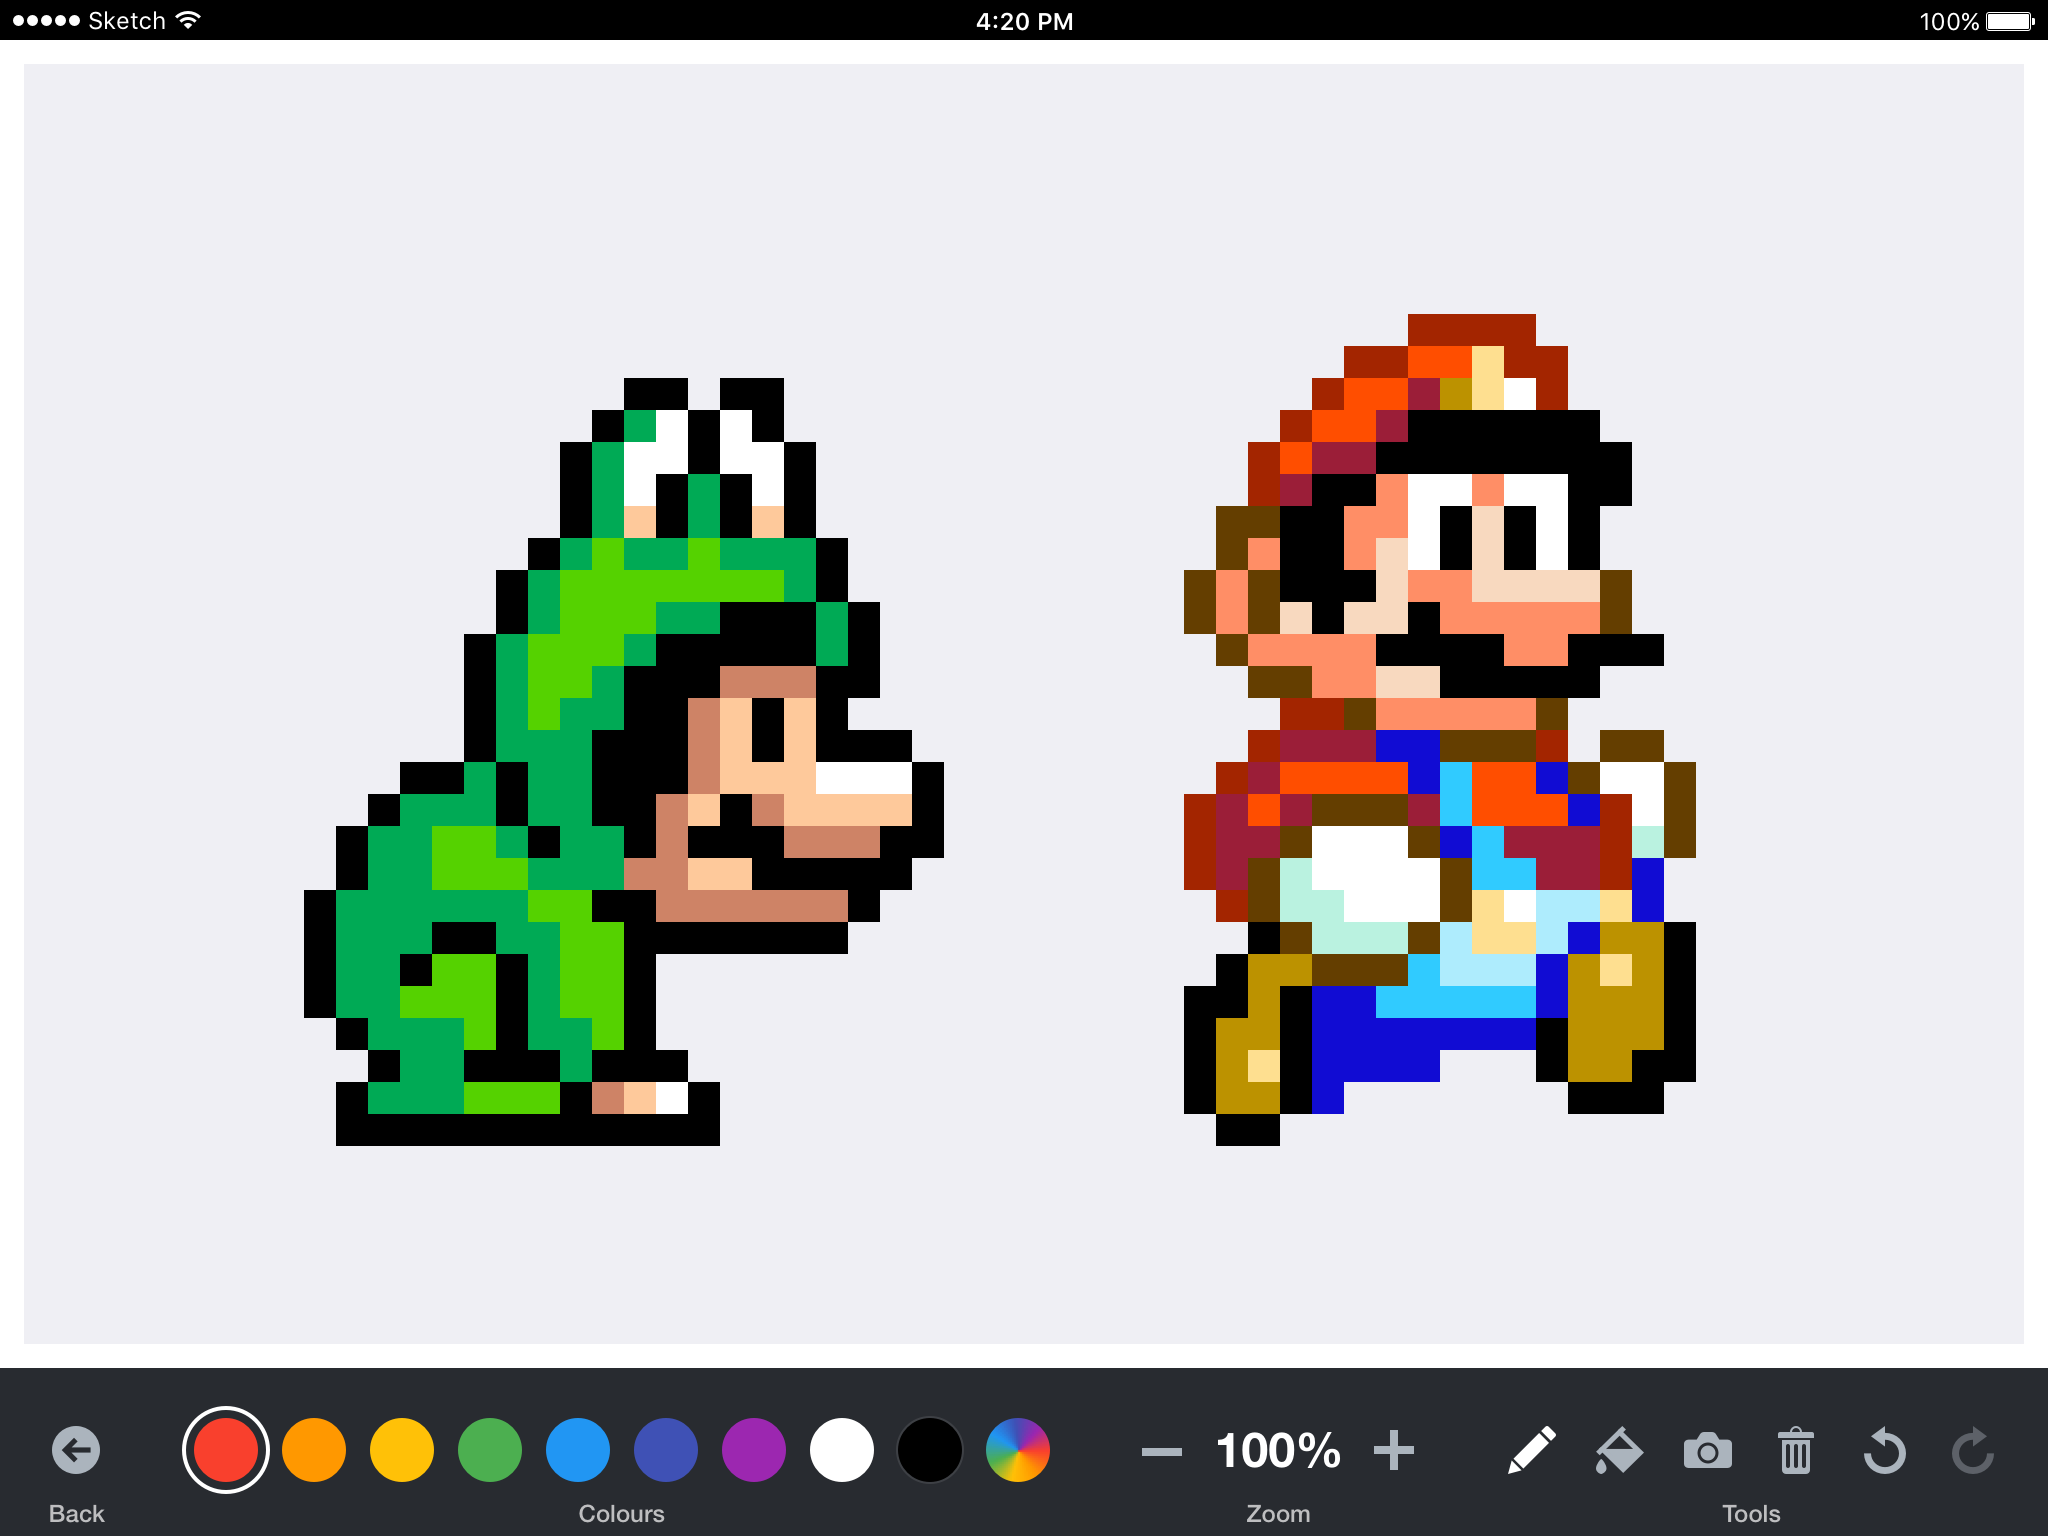Tap the Wi-Fi icon in status bar
Image resolution: width=2048 pixels, height=1536 pixels.
[x=187, y=20]
